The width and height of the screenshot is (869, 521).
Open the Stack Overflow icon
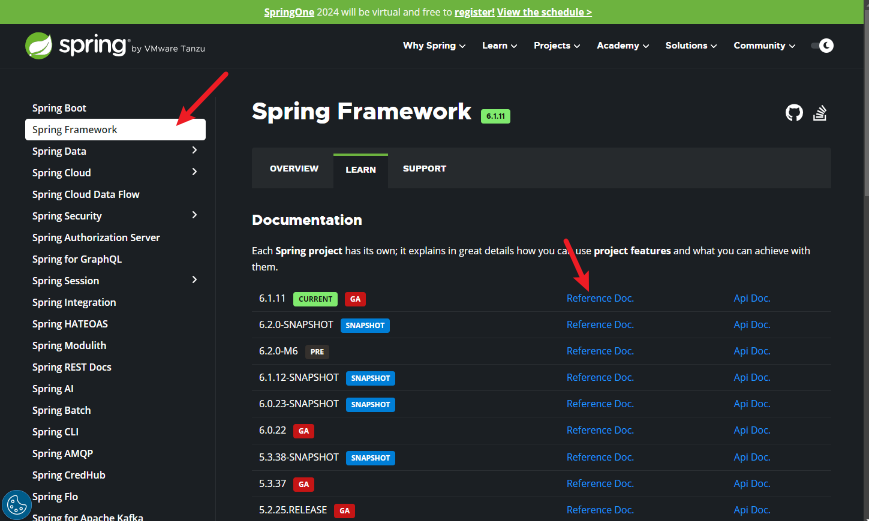click(820, 113)
